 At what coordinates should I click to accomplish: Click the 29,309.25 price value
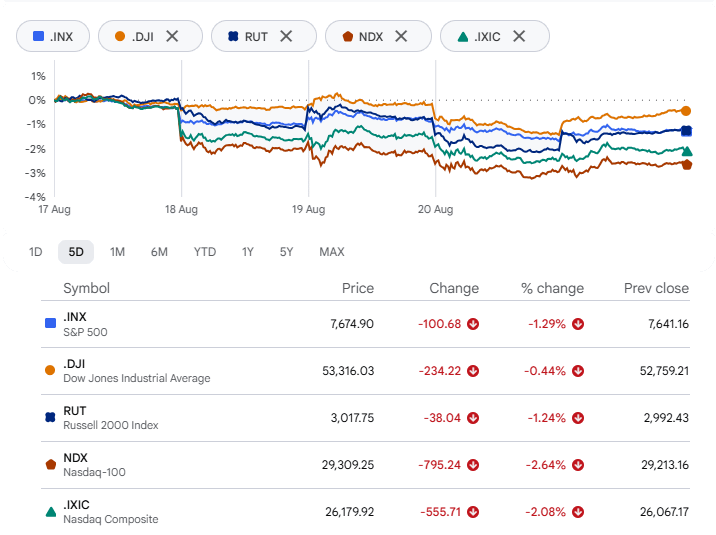pyautogui.click(x=348, y=465)
